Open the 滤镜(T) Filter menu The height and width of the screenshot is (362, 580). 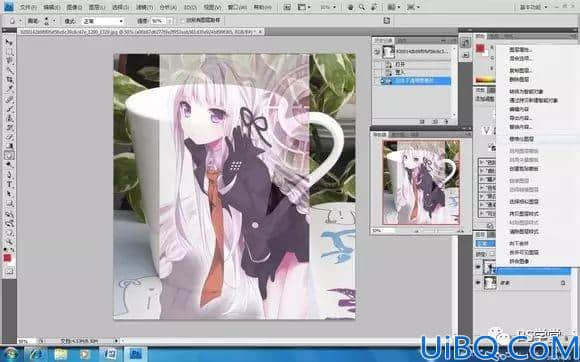pos(144,7)
